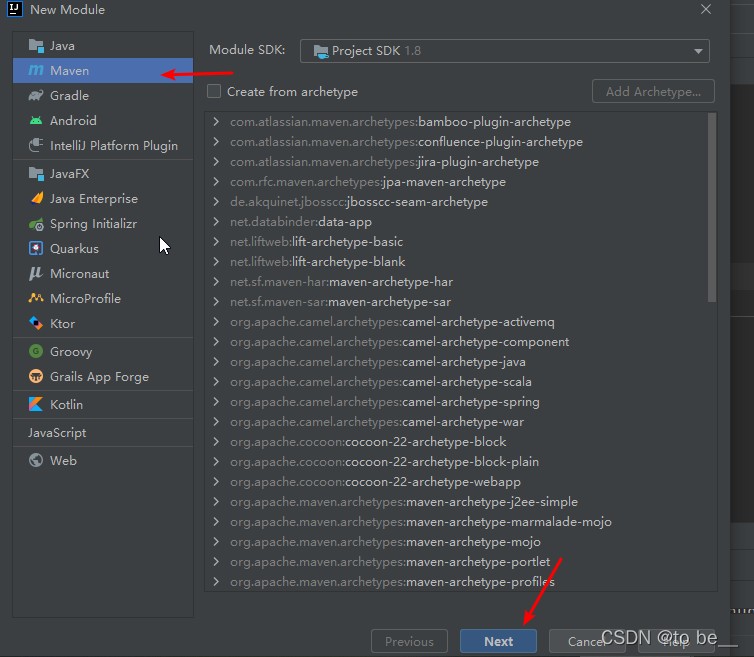754x657 pixels.
Task: Click the Android robot icon
Action: 36,121
